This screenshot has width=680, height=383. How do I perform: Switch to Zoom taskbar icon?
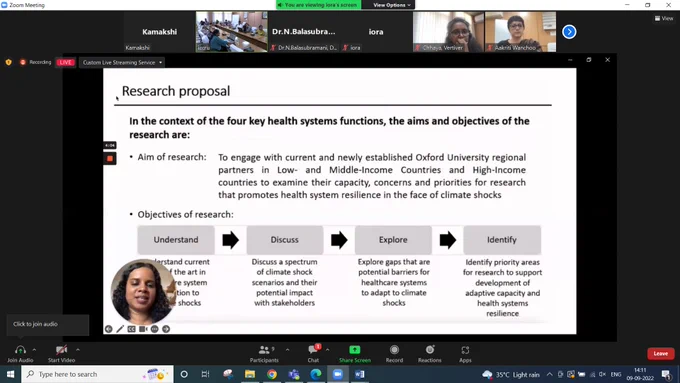click(x=338, y=374)
